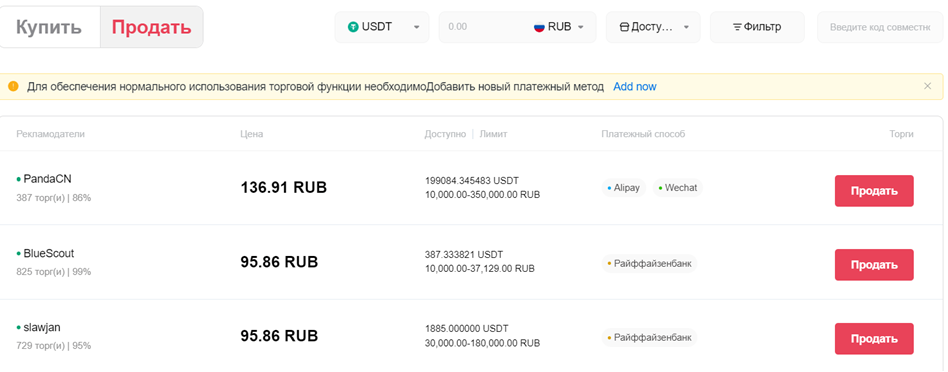Open the RUB currency dropdown

point(560,27)
